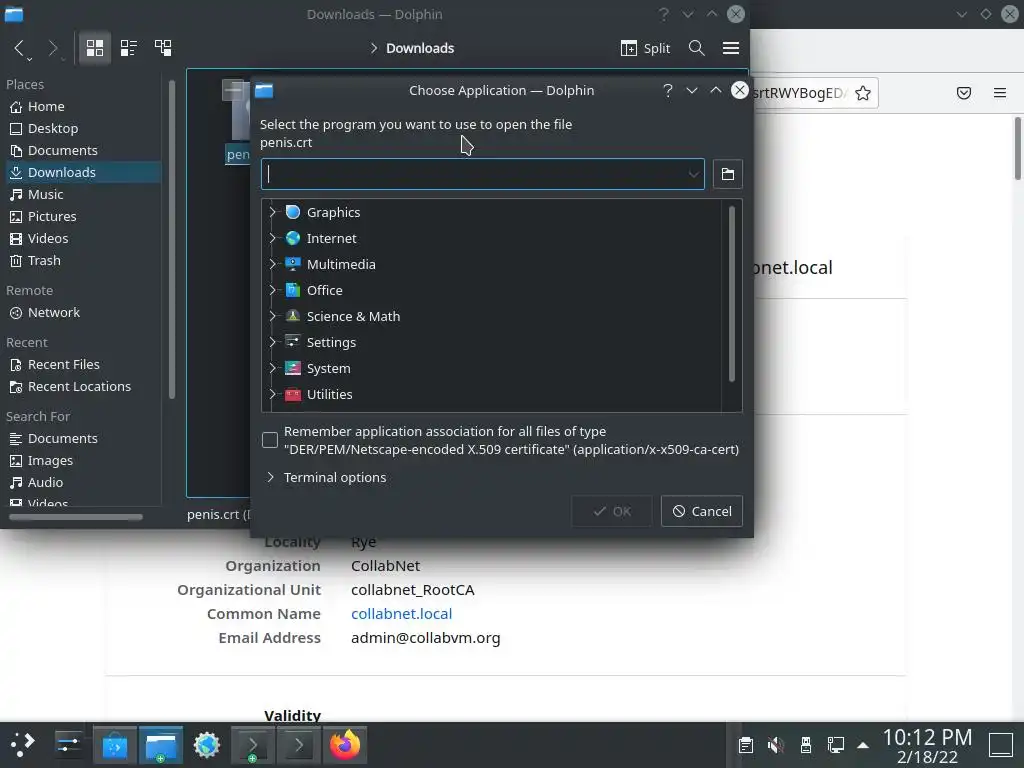Click the help question mark in Choose Application dialog
1024x768 pixels.
(x=667, y=90)
